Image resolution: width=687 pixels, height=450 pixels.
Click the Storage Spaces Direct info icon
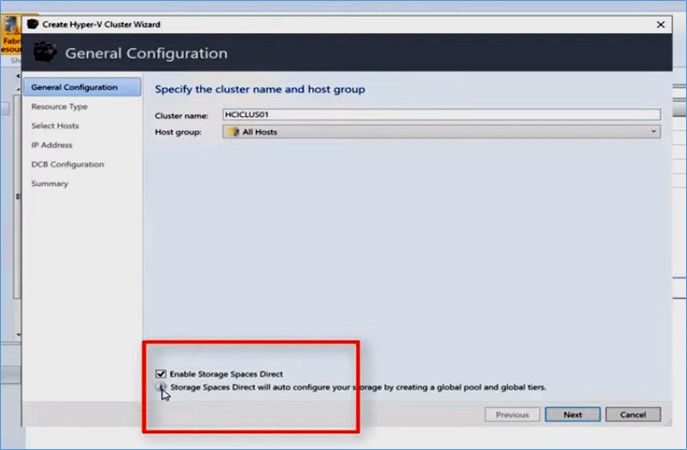pos(161,387)
